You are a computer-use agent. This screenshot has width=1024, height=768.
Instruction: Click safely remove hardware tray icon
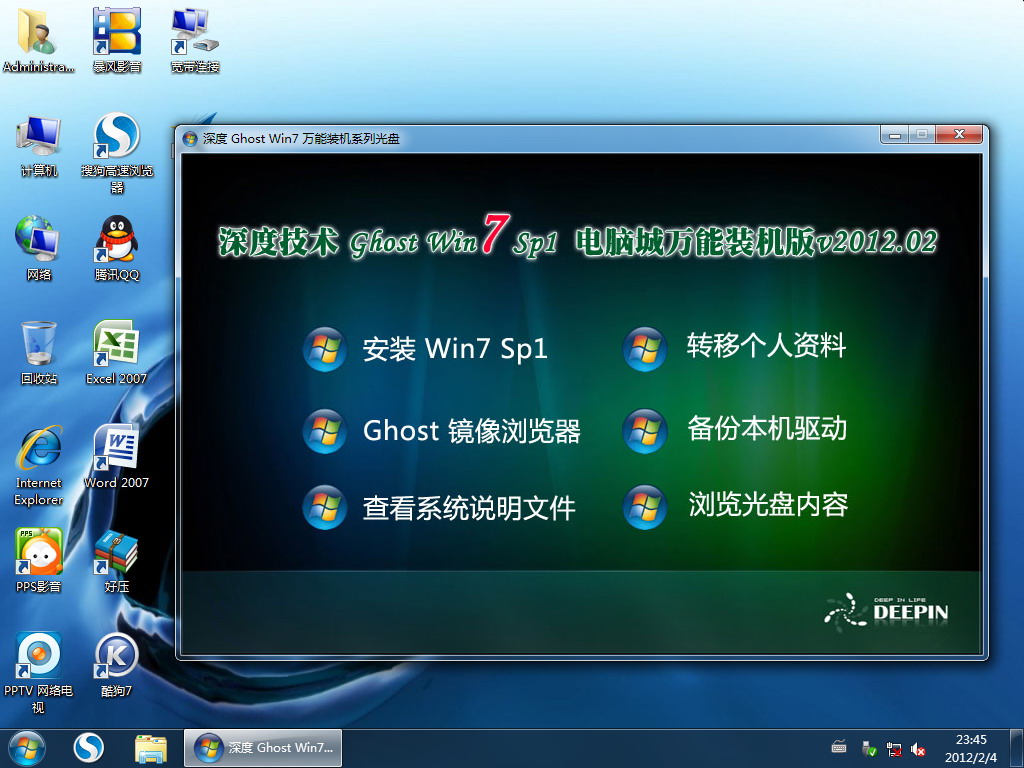pos(869,748)
